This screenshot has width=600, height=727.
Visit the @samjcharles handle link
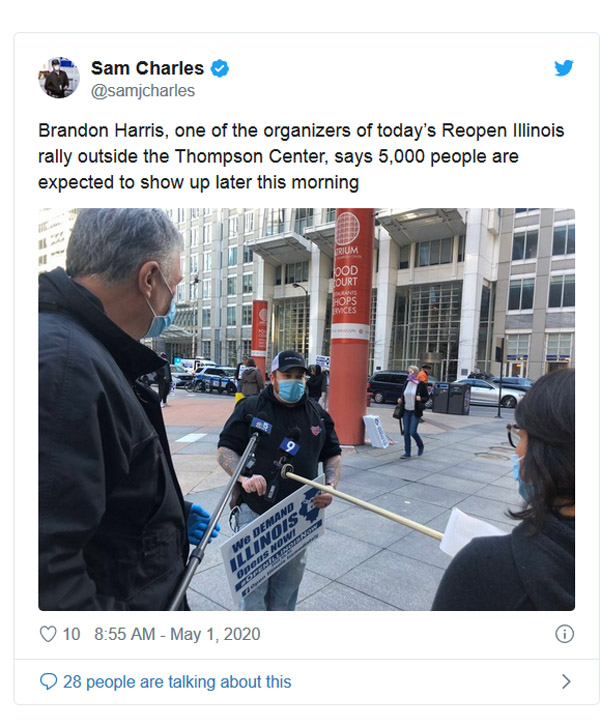click(x=143, y=91)
